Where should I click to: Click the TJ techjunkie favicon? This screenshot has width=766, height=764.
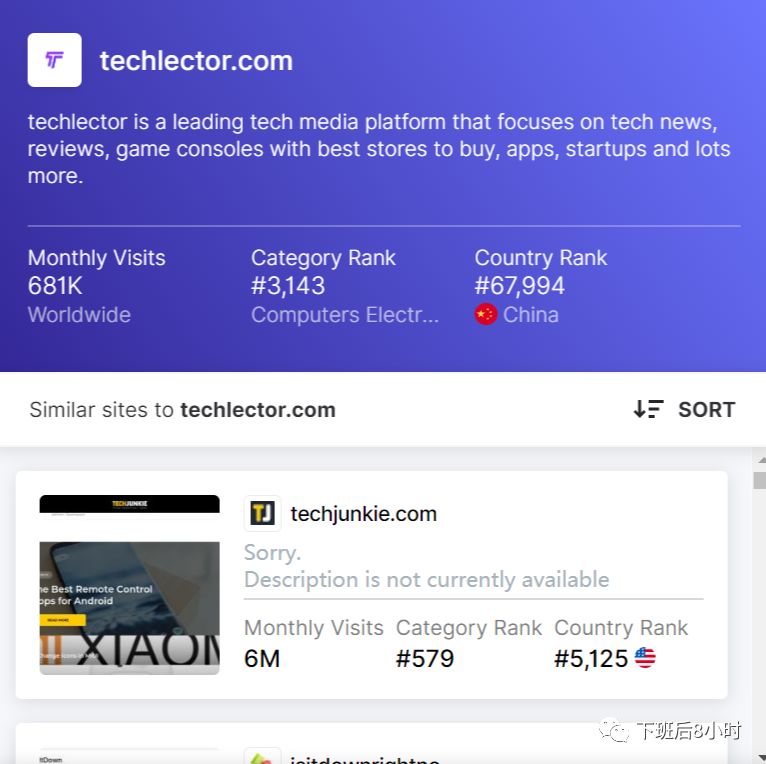point(262,513)
